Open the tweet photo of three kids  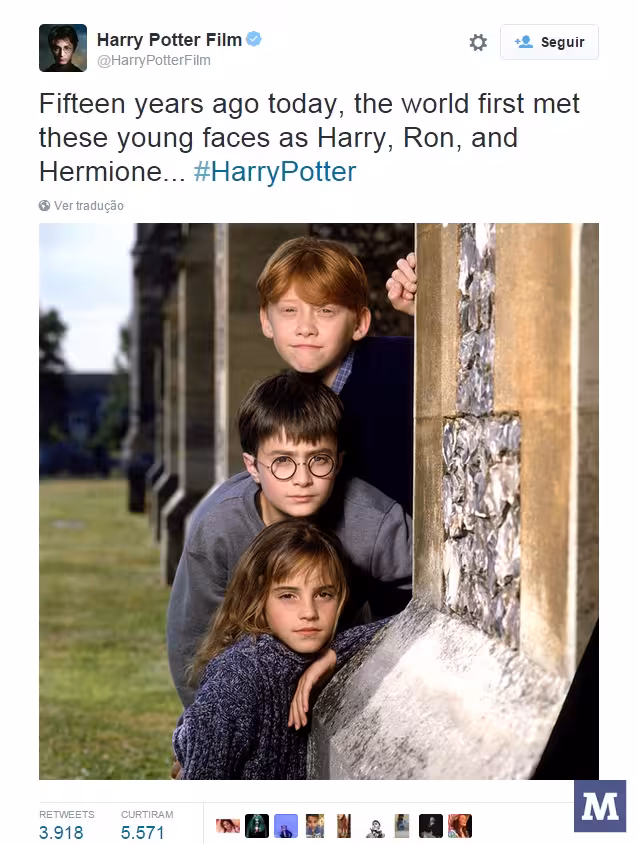pos(319,501)
